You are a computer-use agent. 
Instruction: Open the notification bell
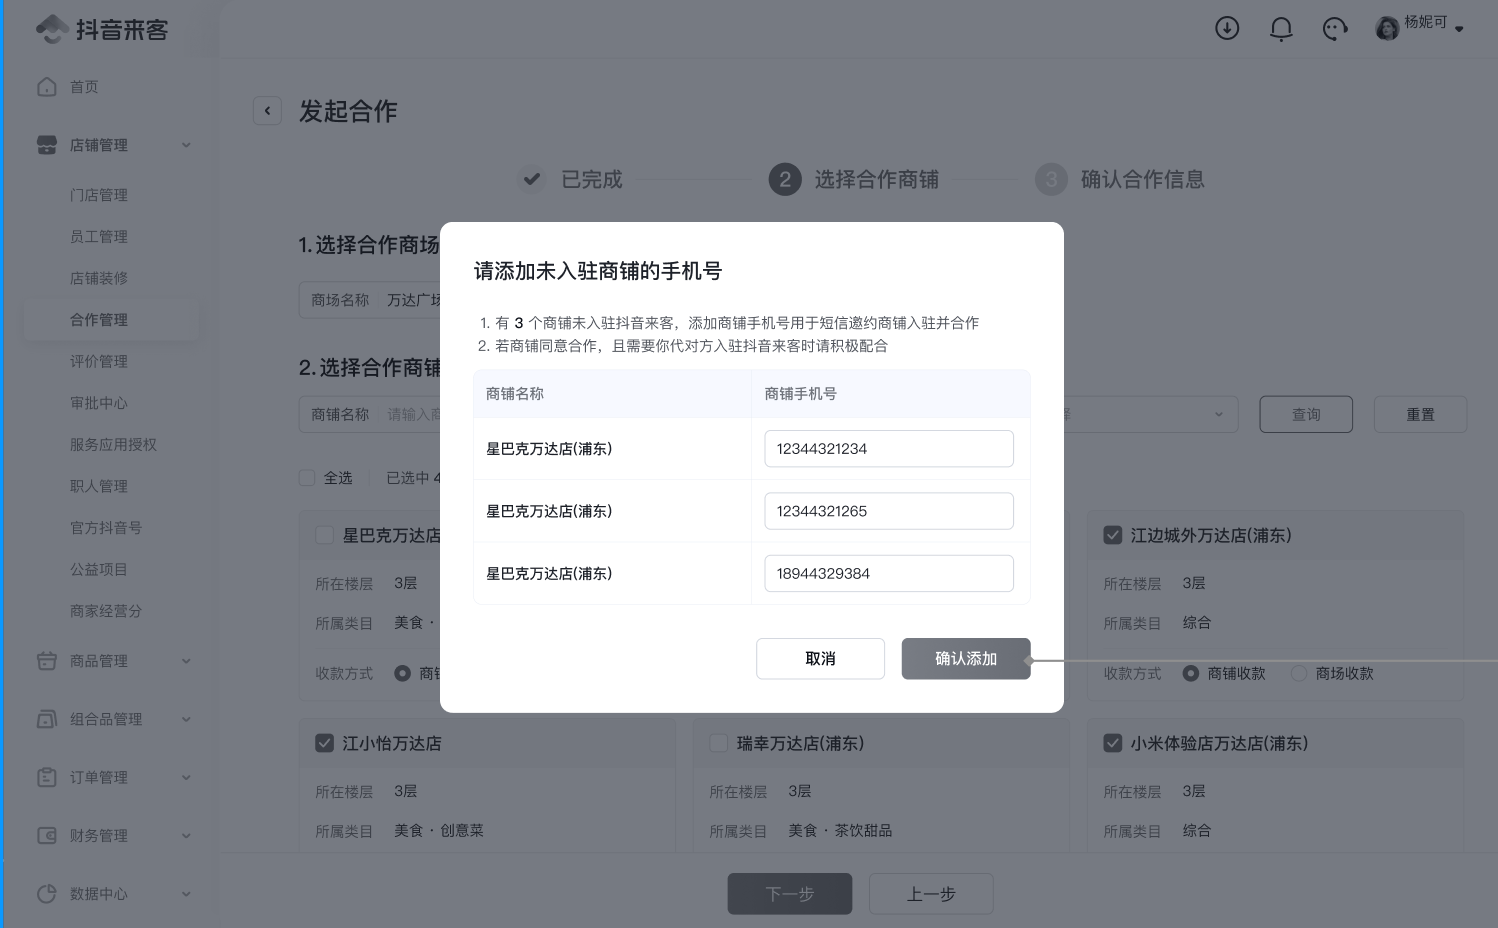click(x=1281, y=29)
